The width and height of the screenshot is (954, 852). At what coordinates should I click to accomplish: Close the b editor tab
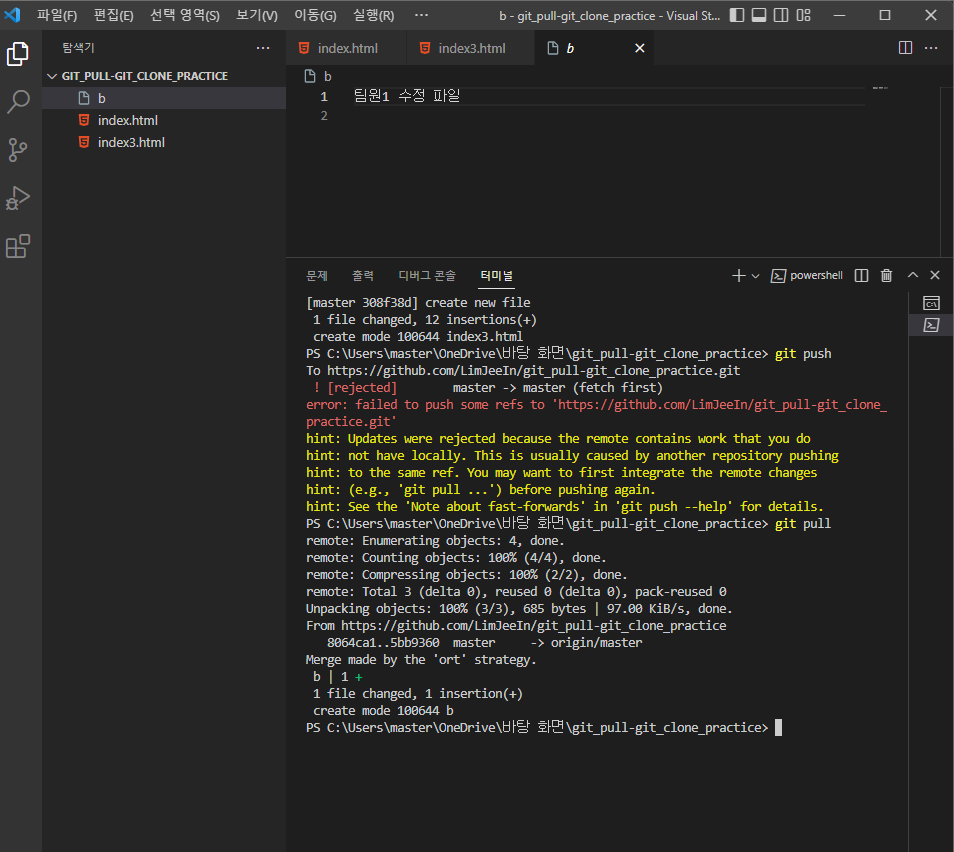tap(639, 48)
